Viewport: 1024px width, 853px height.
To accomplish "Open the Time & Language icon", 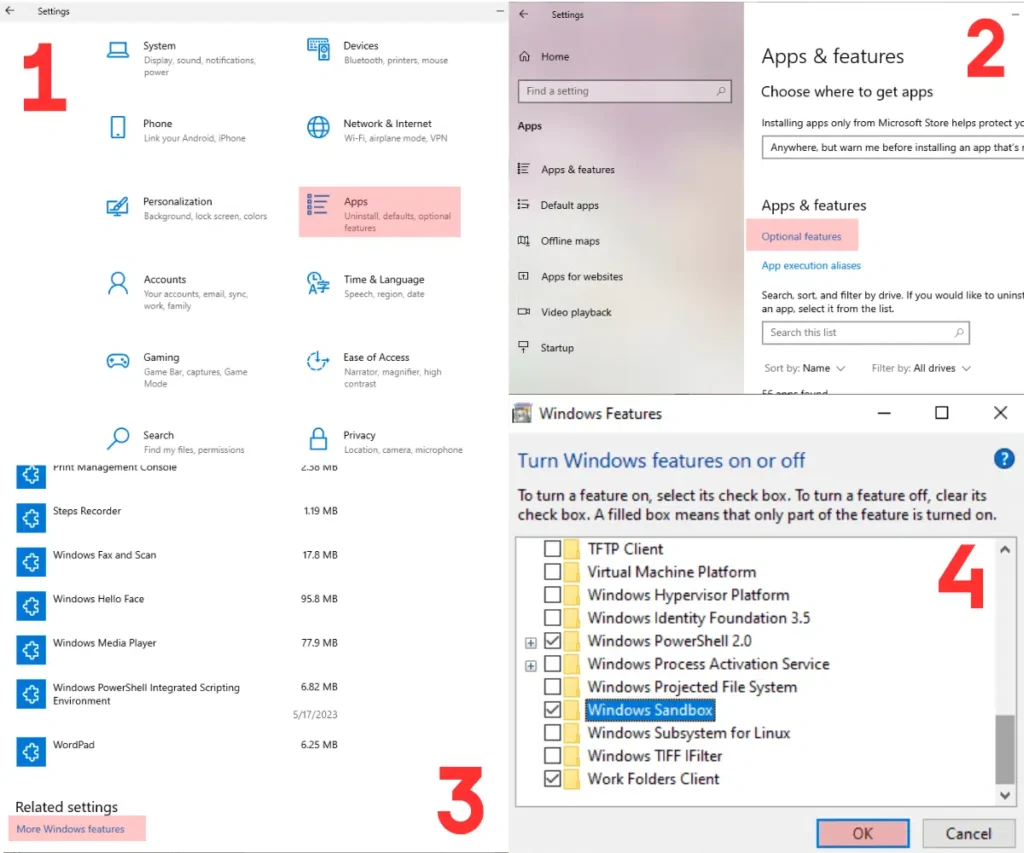I will point(318,283).
